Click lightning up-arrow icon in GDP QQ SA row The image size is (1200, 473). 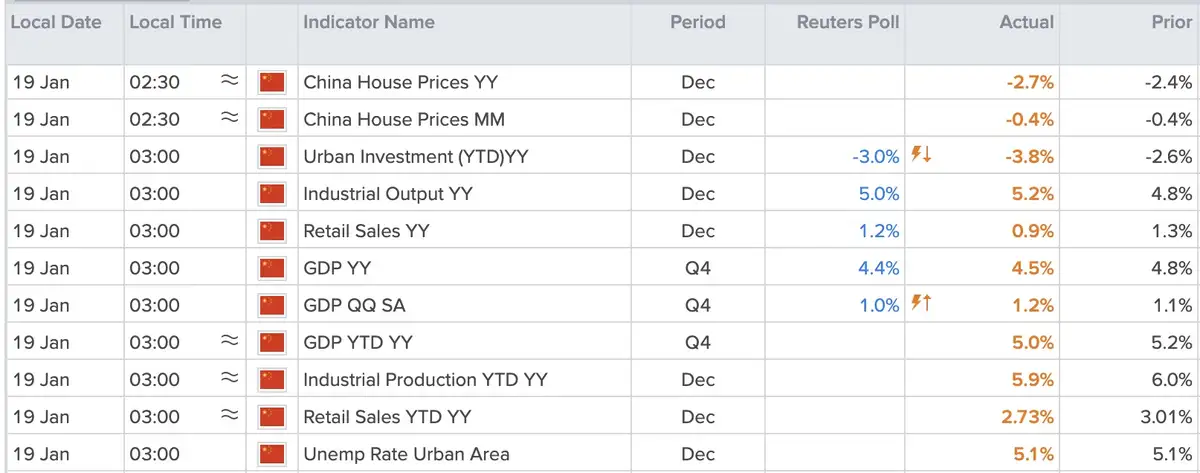pyautogui.click(x=921, y=304)
